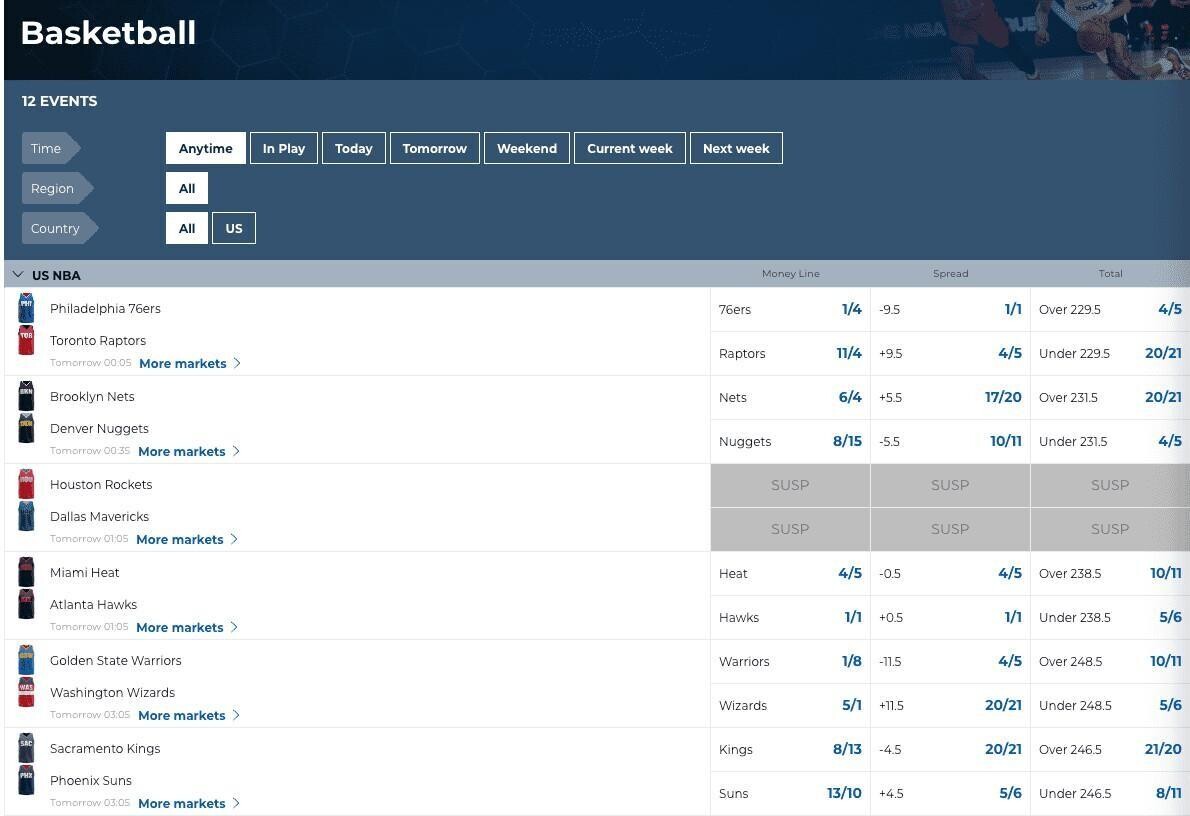Pick Over 229.5 total at 4/5
The width and height of the screenshot is (1190, 816).
[x=1110, y=310]
